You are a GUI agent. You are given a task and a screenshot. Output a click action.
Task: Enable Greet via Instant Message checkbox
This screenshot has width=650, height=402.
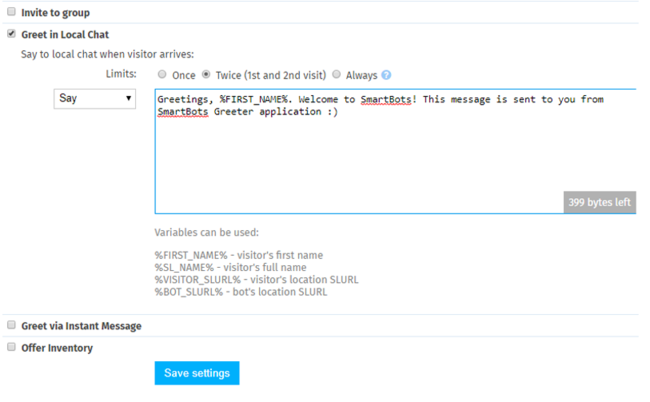12,325
